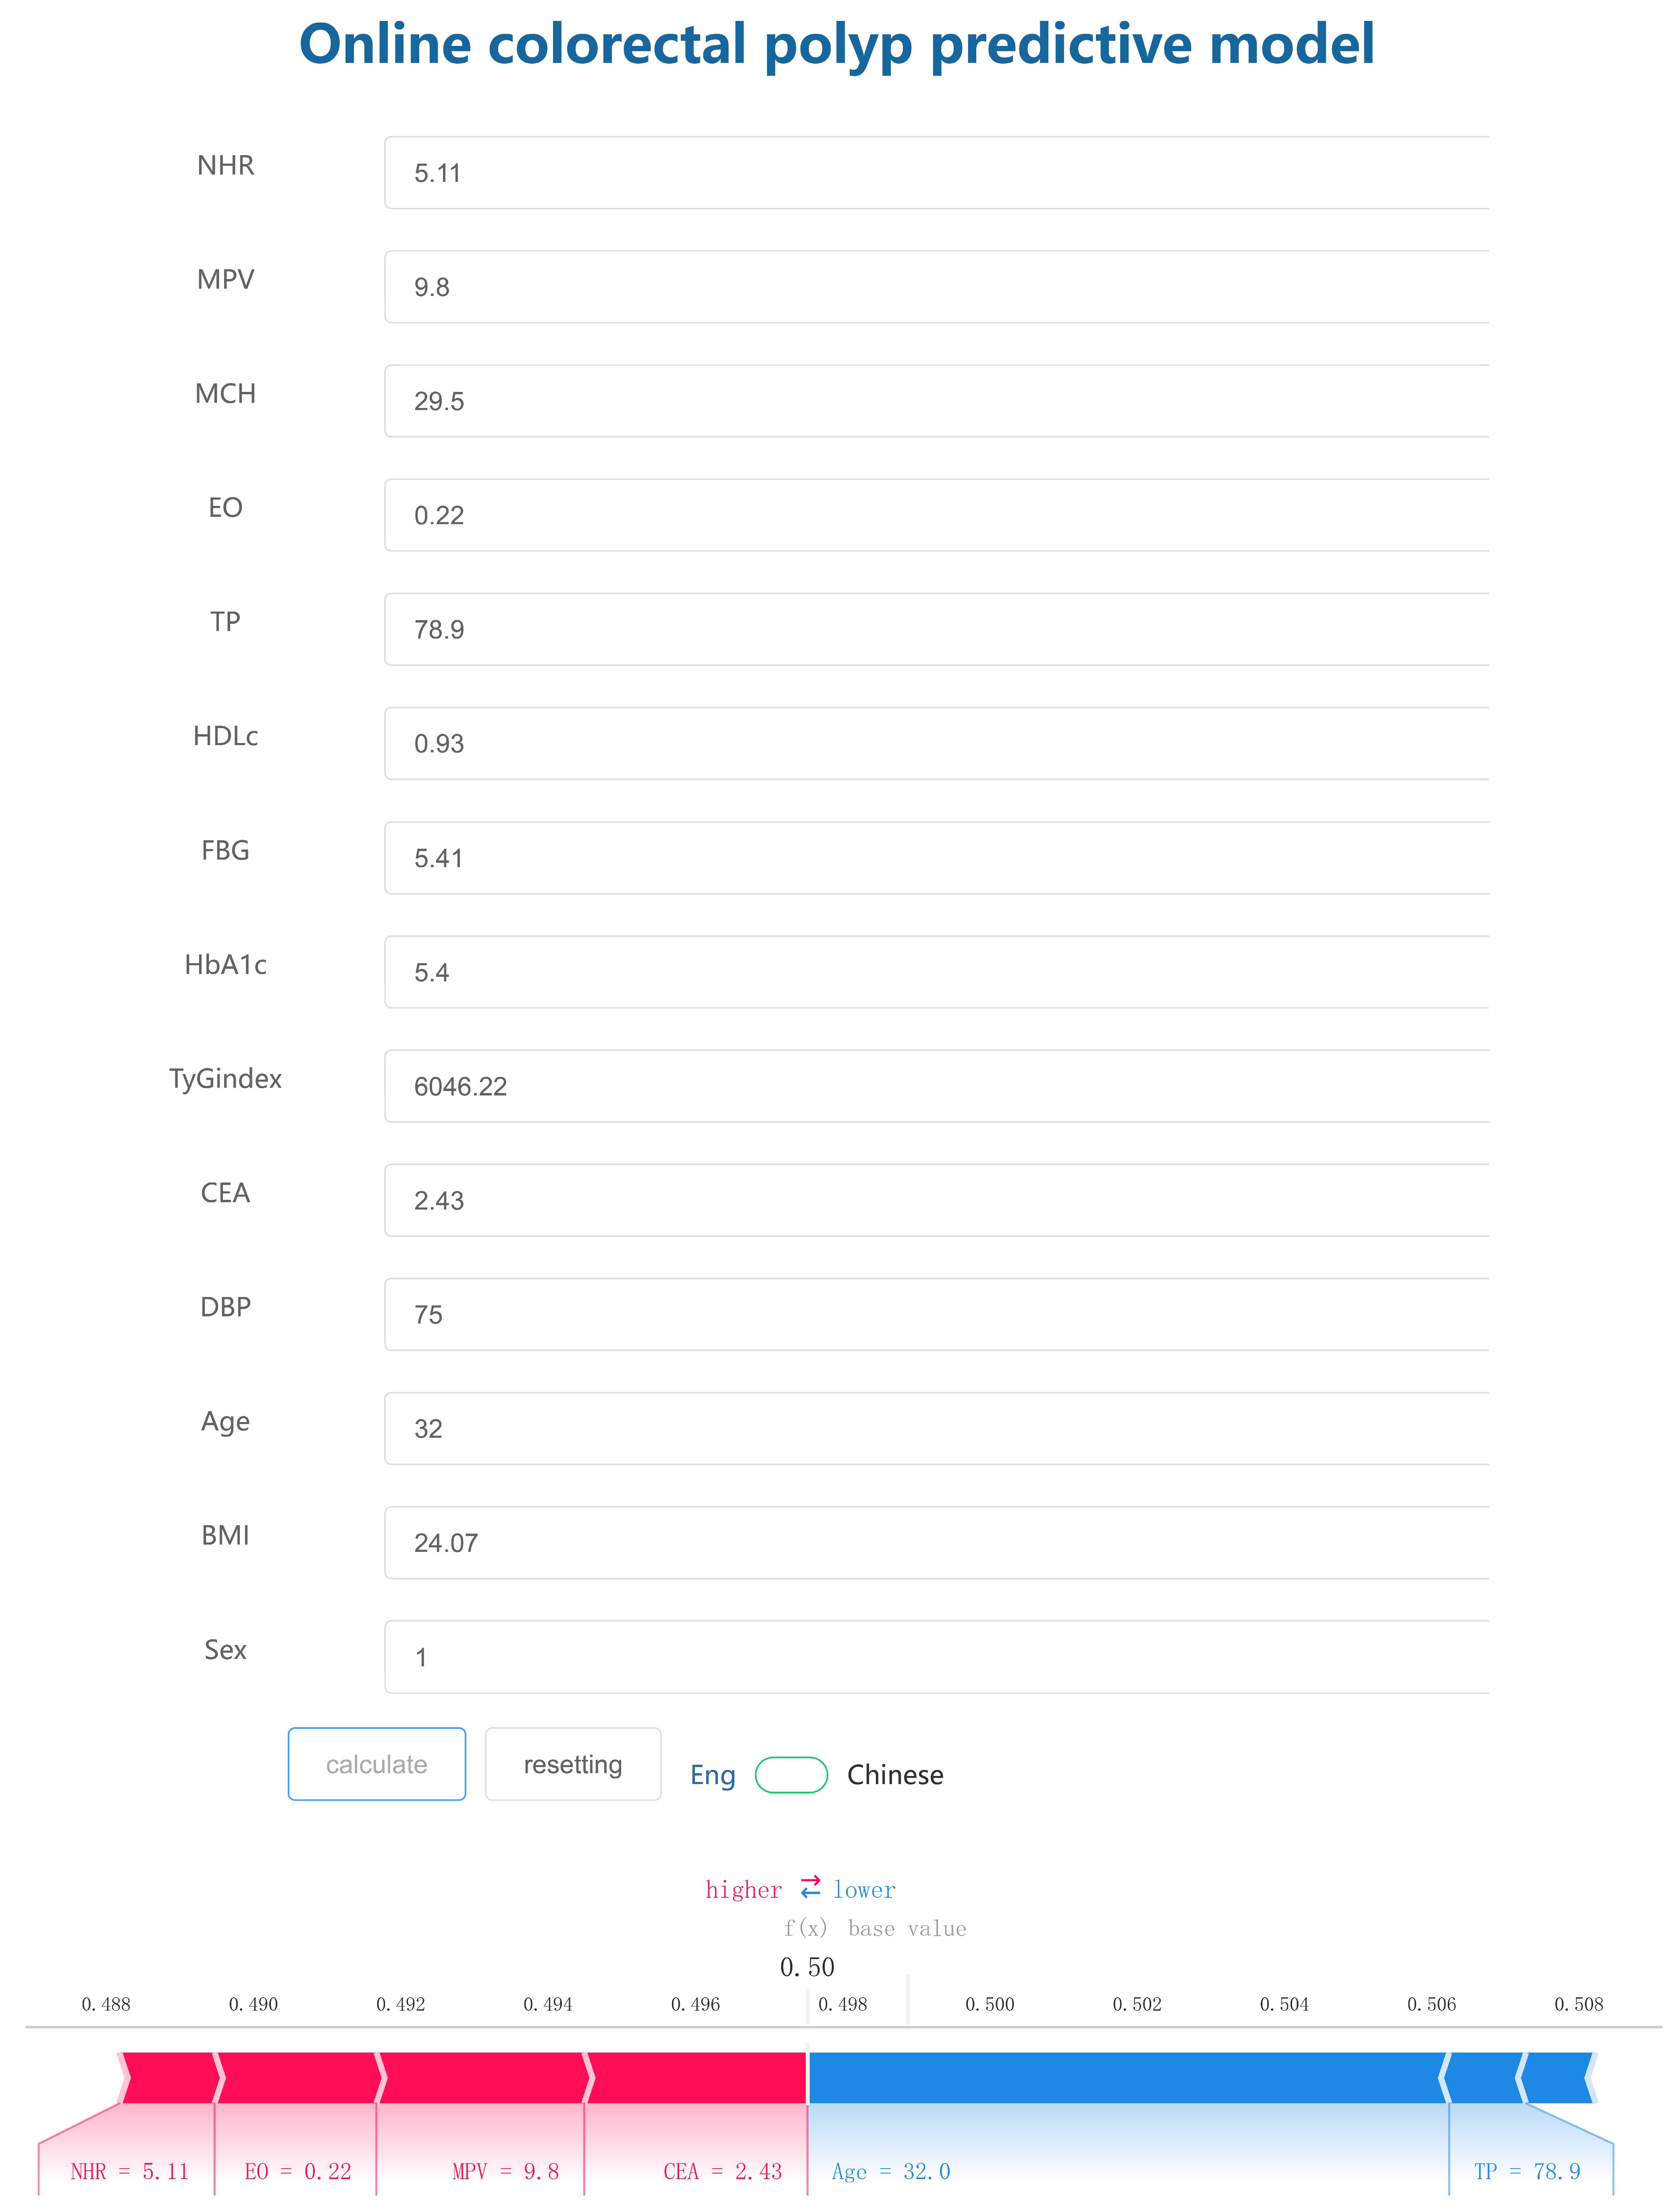Focus the Age input field

pyautogui.click(x=936, y=1429)
